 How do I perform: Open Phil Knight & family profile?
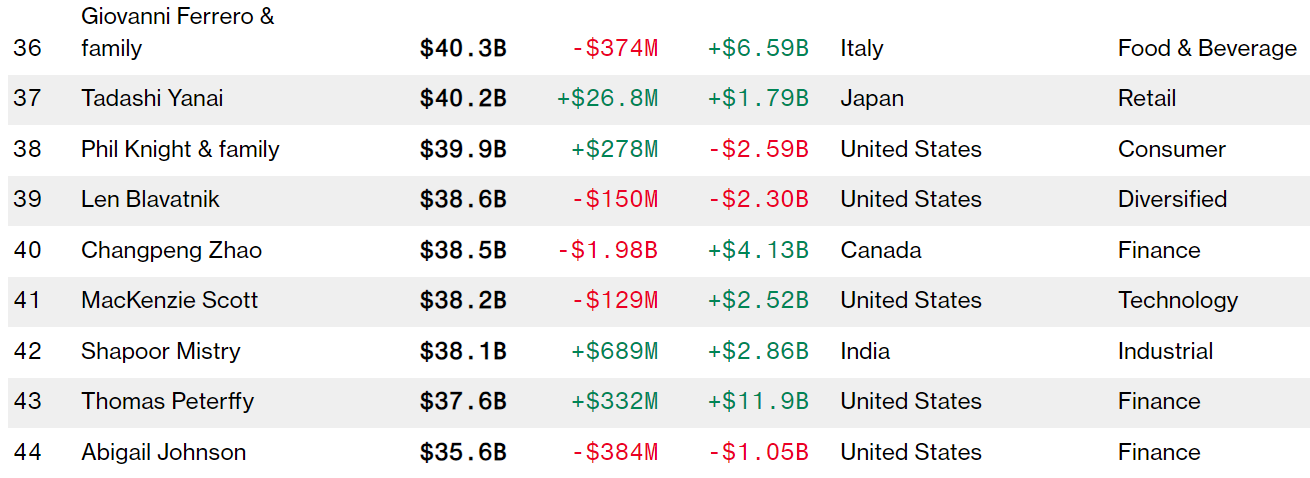[180, 149]
